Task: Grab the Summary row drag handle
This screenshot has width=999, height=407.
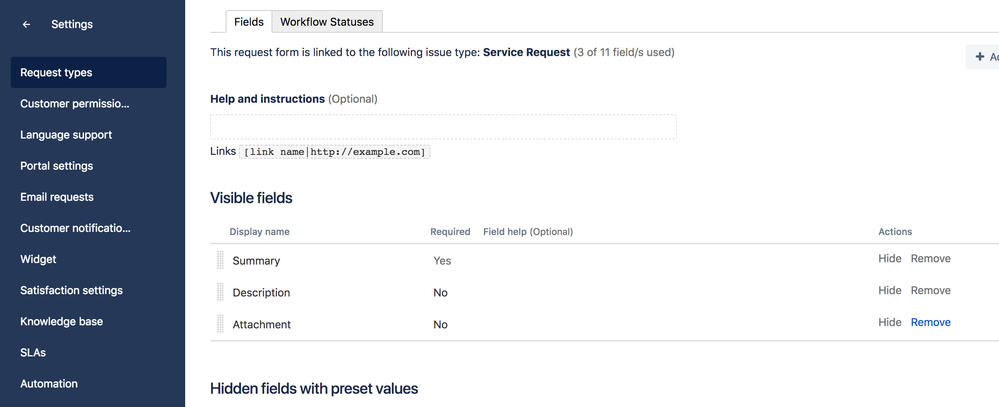Action: point(221,260)
